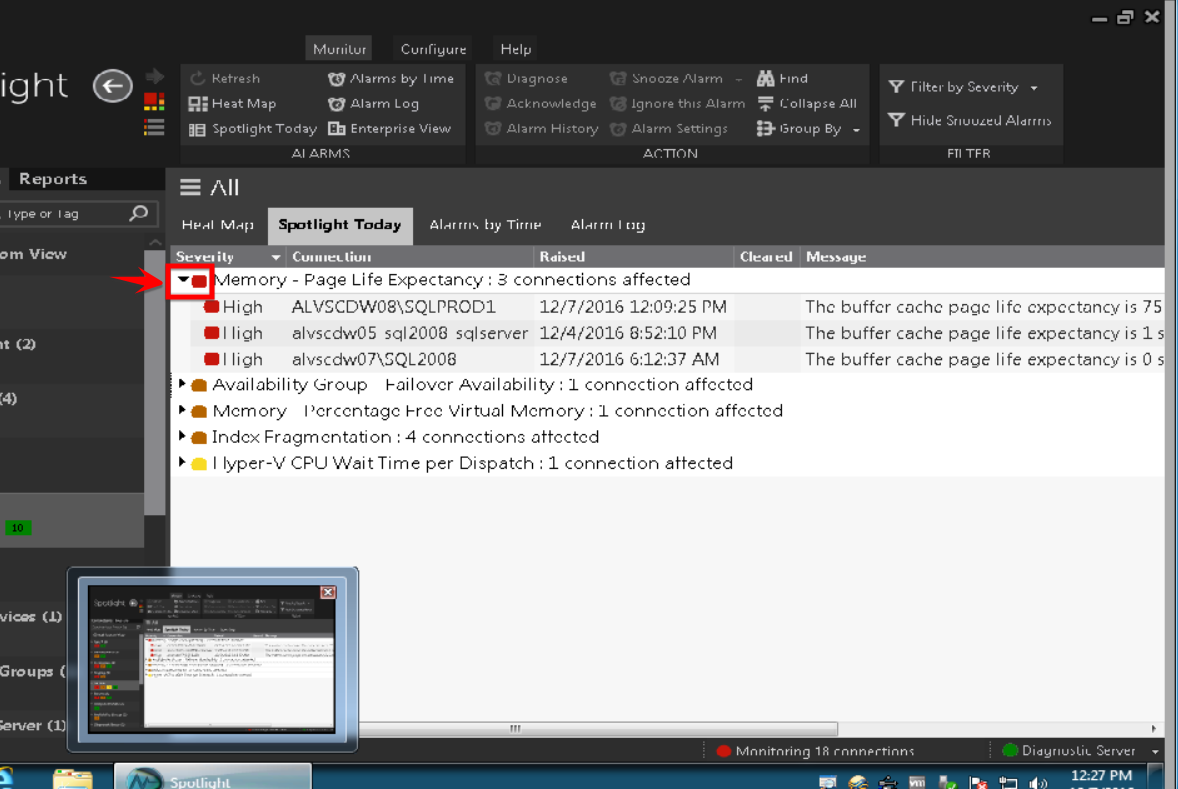Click the green 10 badge in sidebar
Screen dimensions: 1178x789
[17, 528]
